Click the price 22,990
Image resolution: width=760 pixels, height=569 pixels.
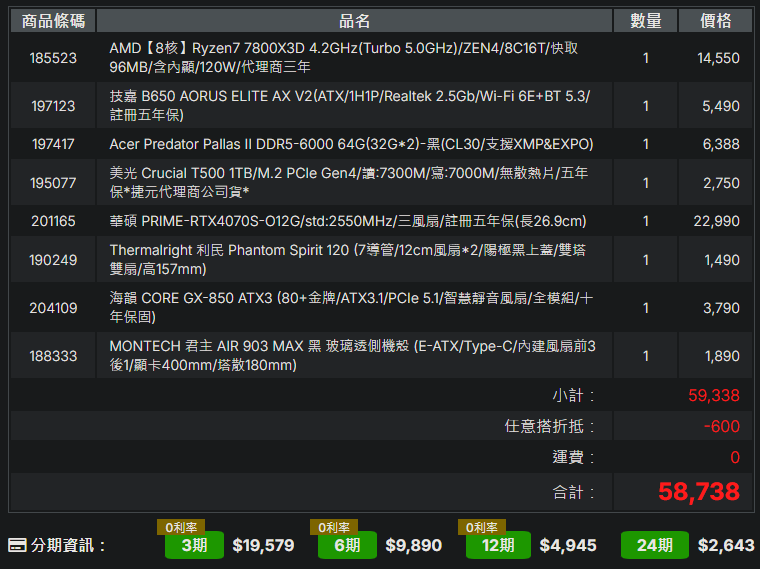pyautogui.click(x=716, y=221)
